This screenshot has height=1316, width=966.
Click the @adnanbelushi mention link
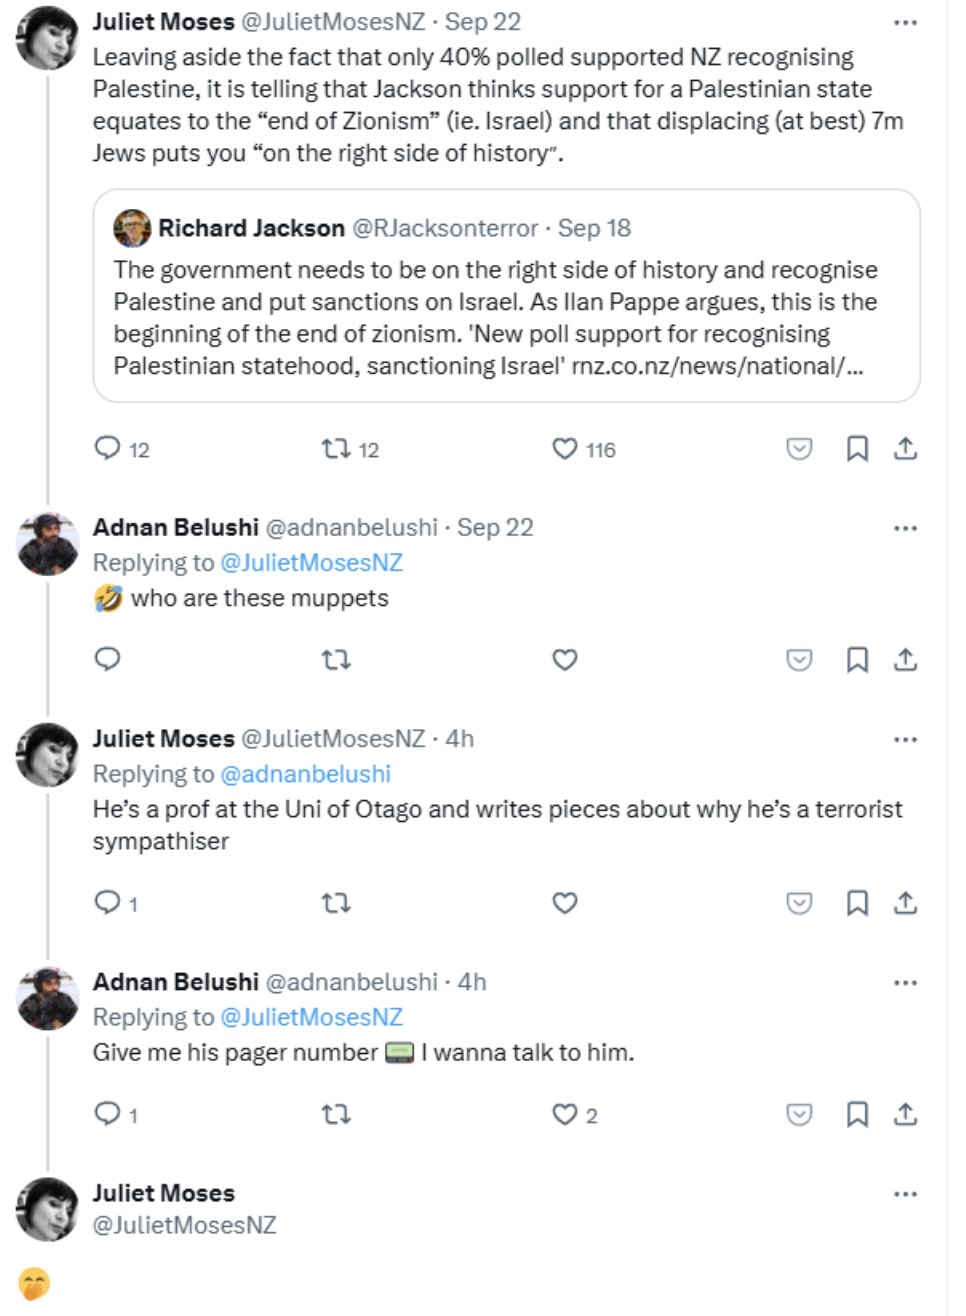click(305, 774)
